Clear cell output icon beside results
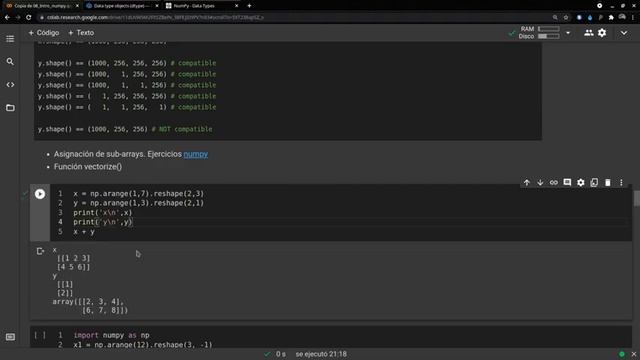 40,251
